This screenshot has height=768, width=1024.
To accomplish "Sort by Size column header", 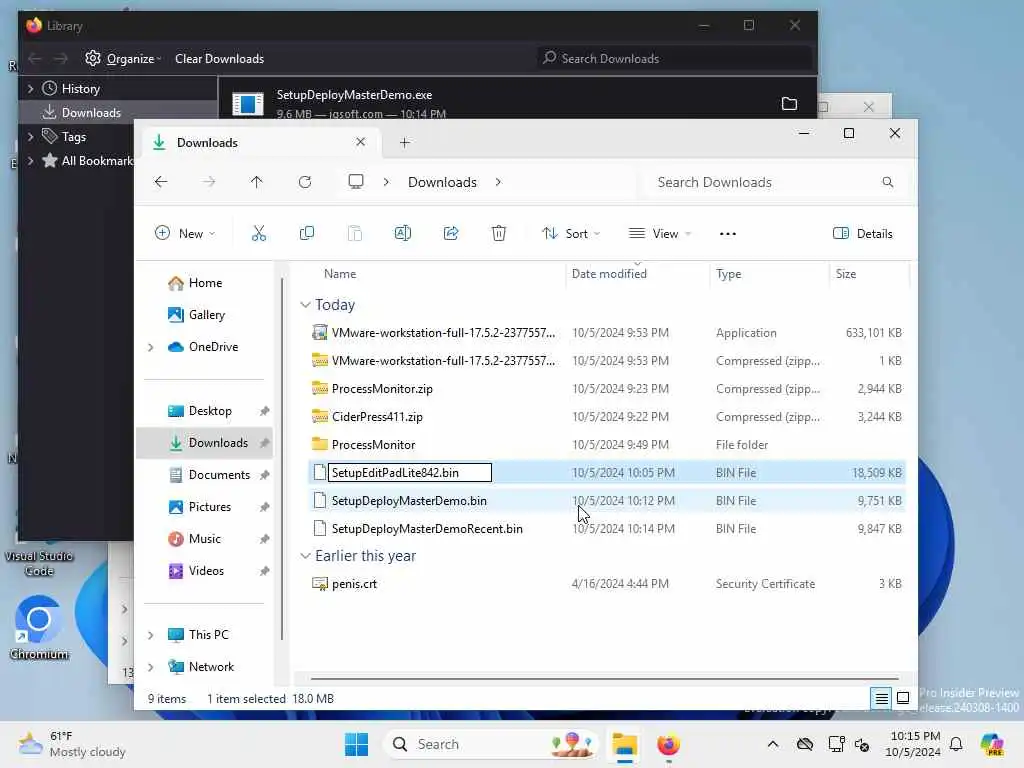I will click(846, 274).
